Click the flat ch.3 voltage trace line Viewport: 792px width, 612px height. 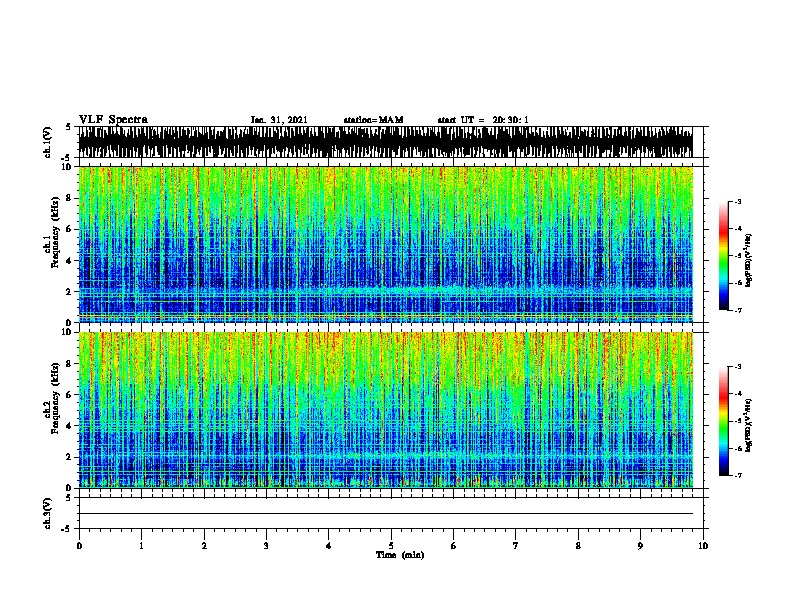[386, 514]
